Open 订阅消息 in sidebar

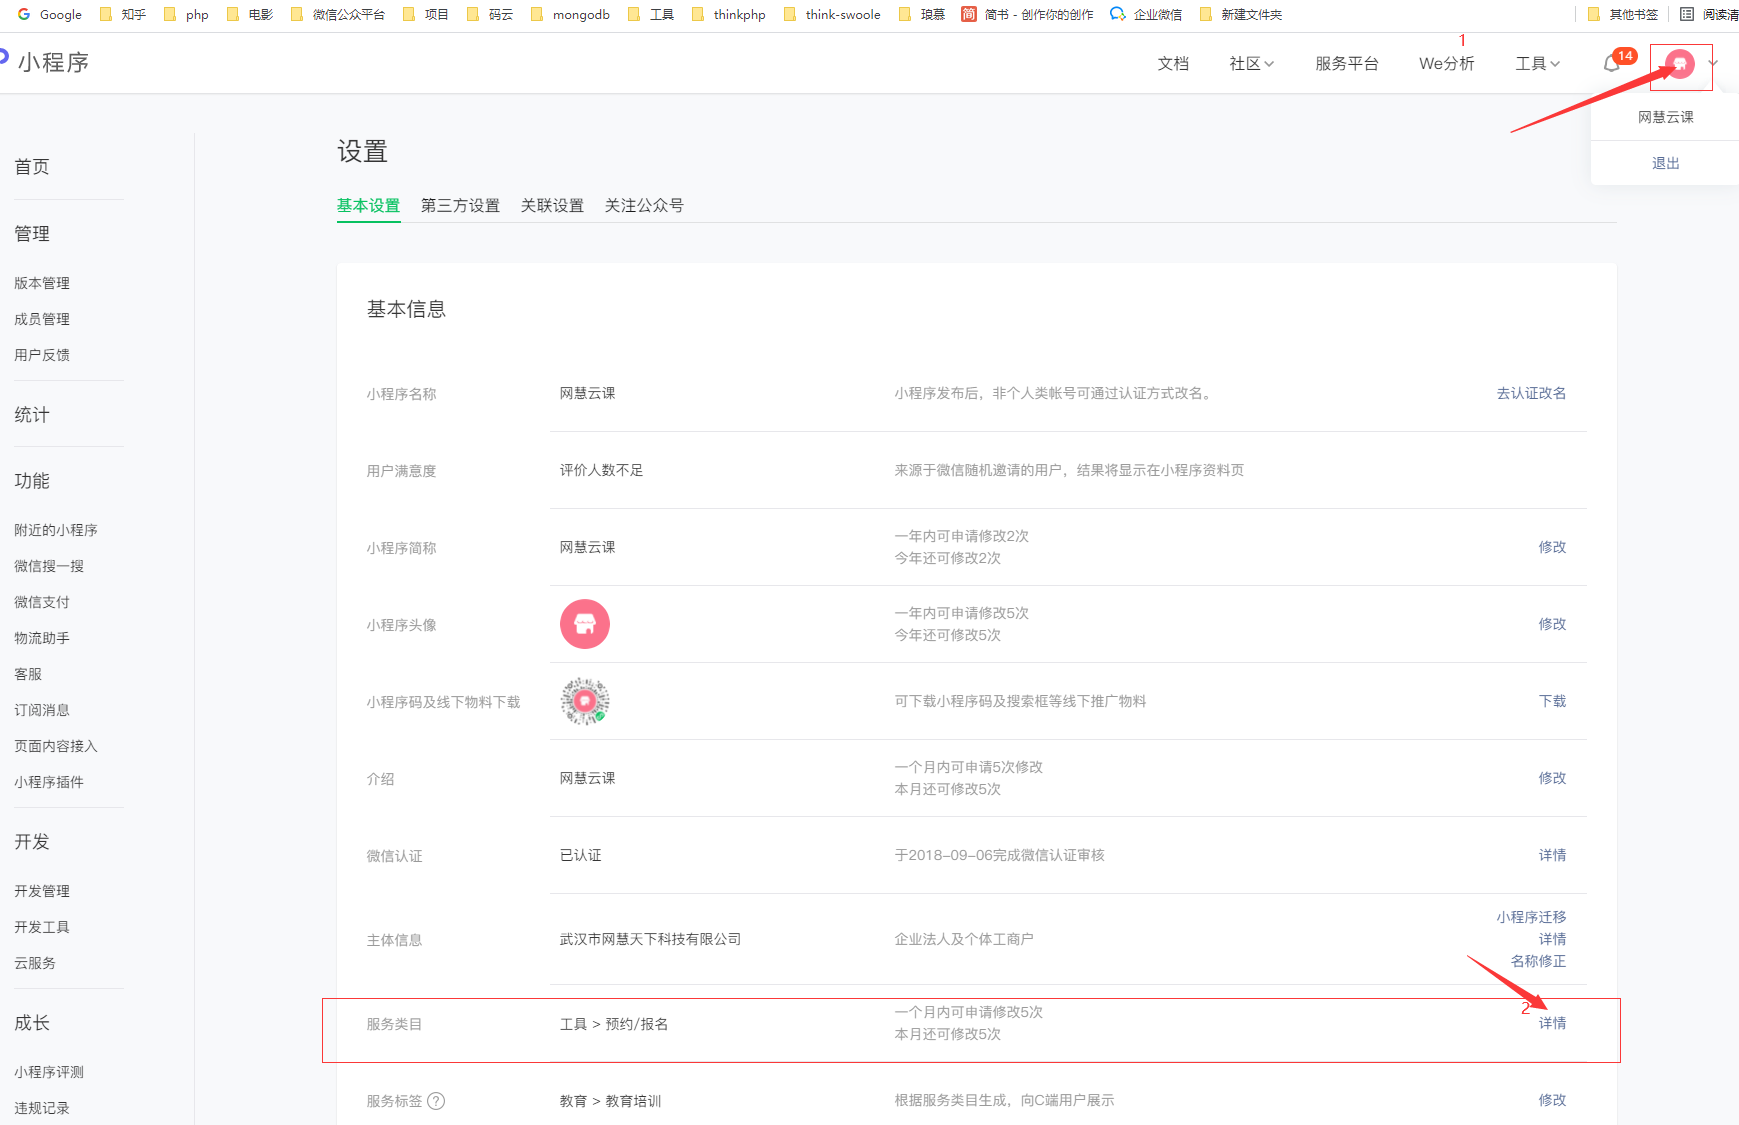coord(42,710)
